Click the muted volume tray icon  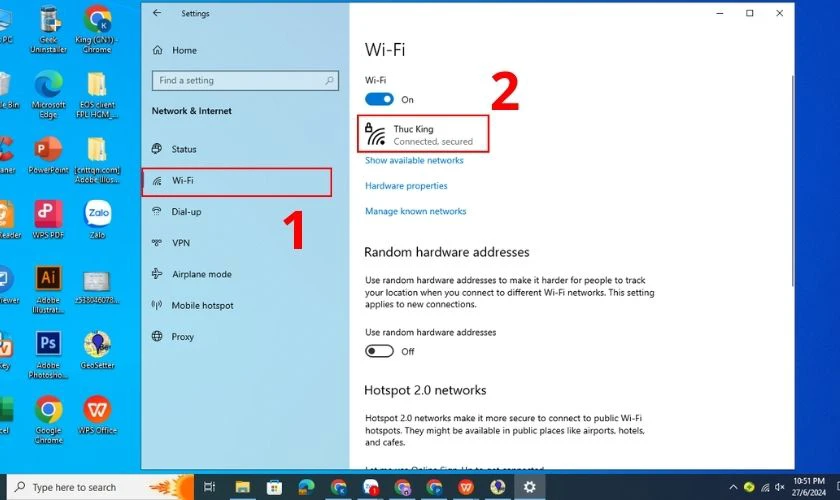point(780,487)
